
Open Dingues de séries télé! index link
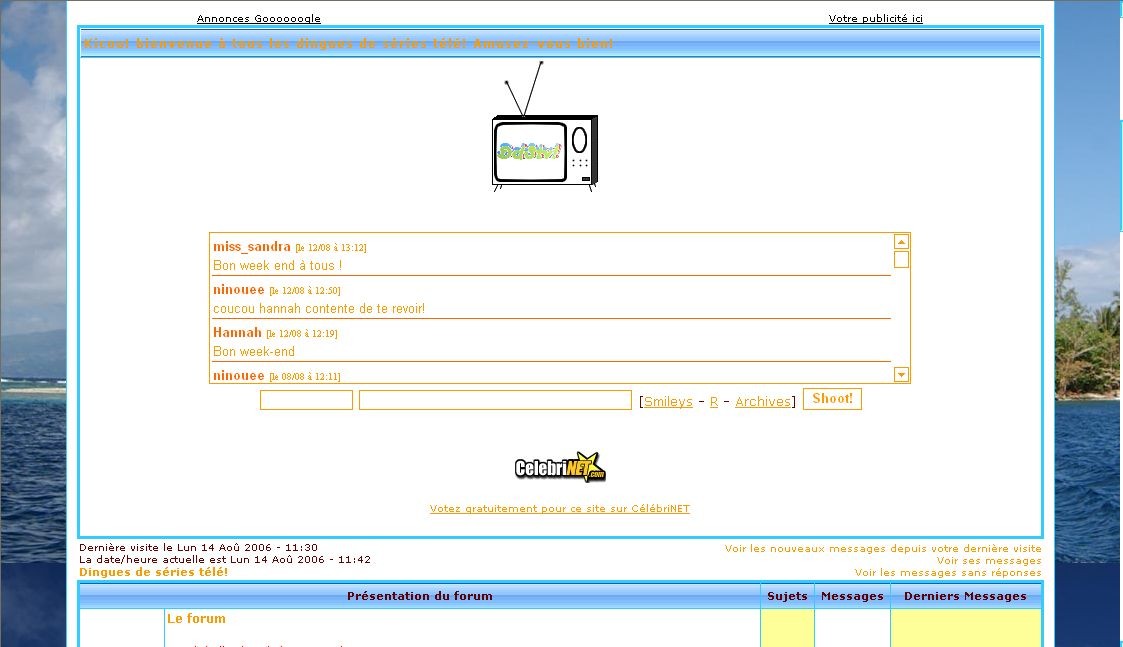click(153, 572)
